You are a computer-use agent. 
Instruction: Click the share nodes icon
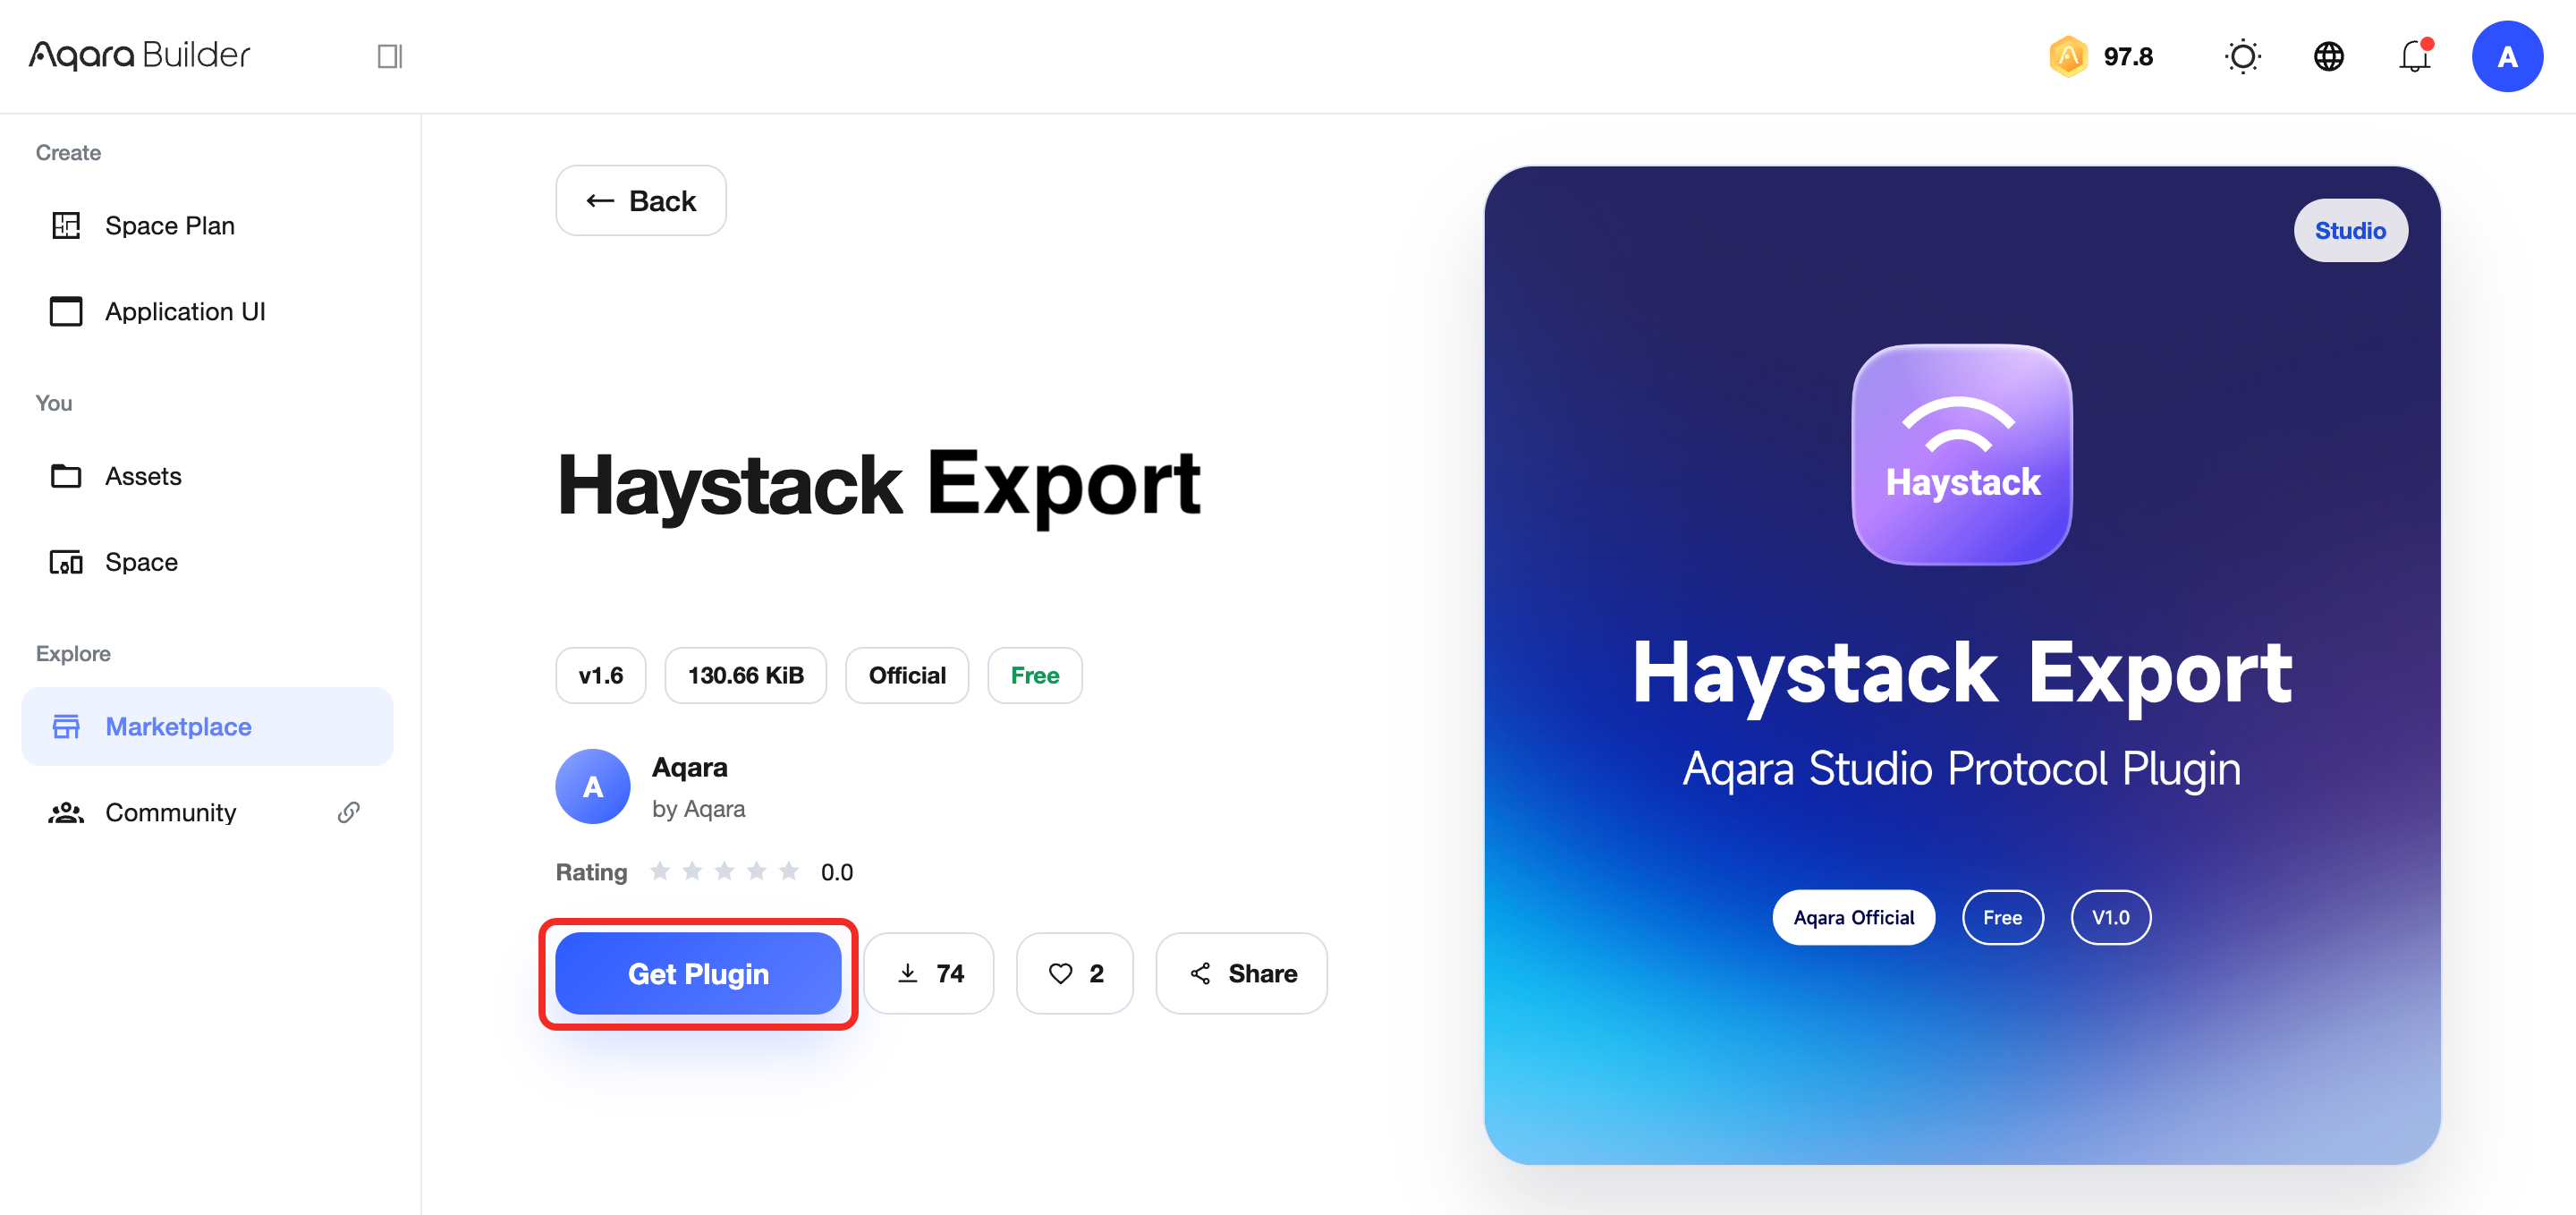point(1200,973)
